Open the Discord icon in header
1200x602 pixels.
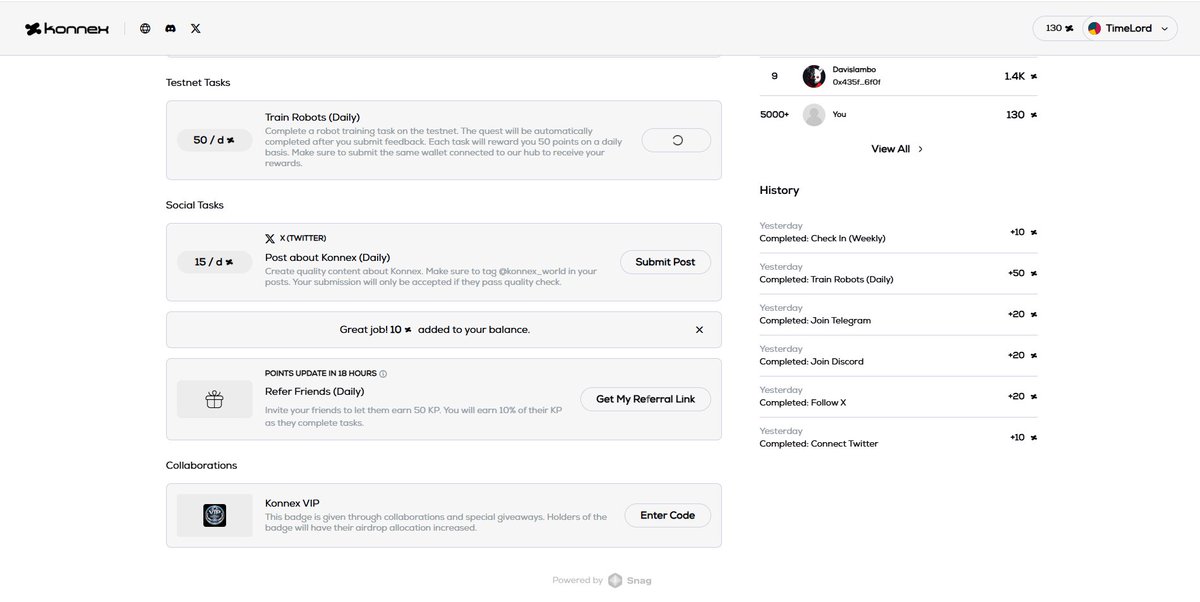tap(171, 29)
